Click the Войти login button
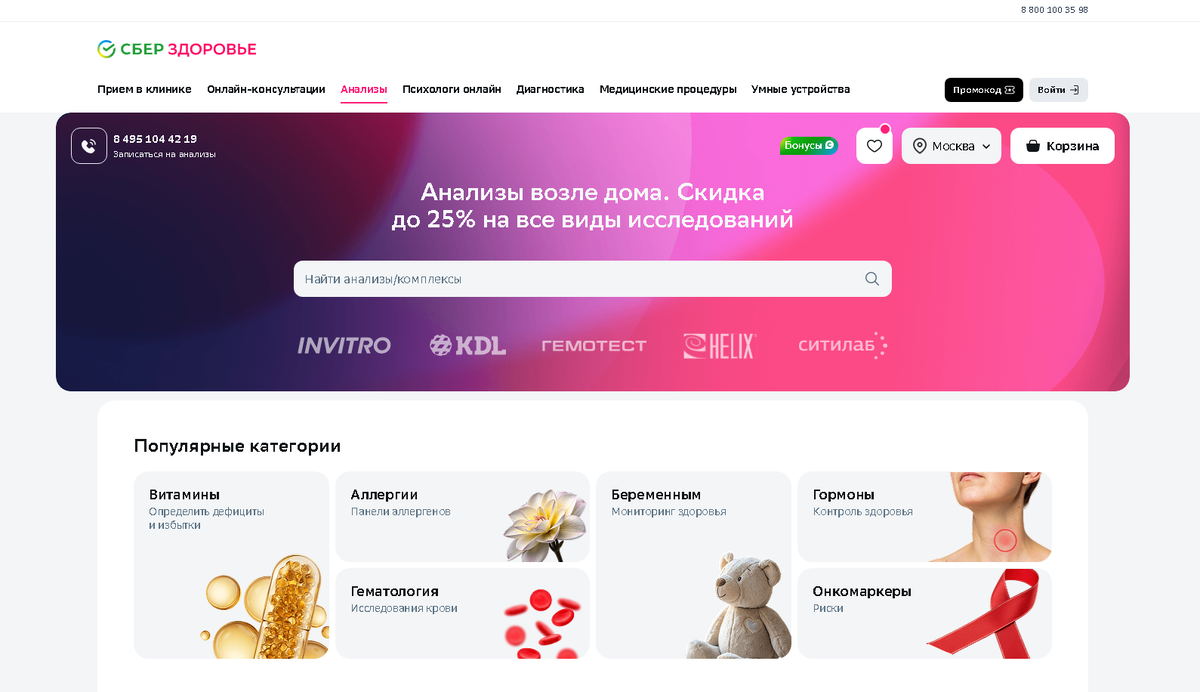 (1058, 90)
